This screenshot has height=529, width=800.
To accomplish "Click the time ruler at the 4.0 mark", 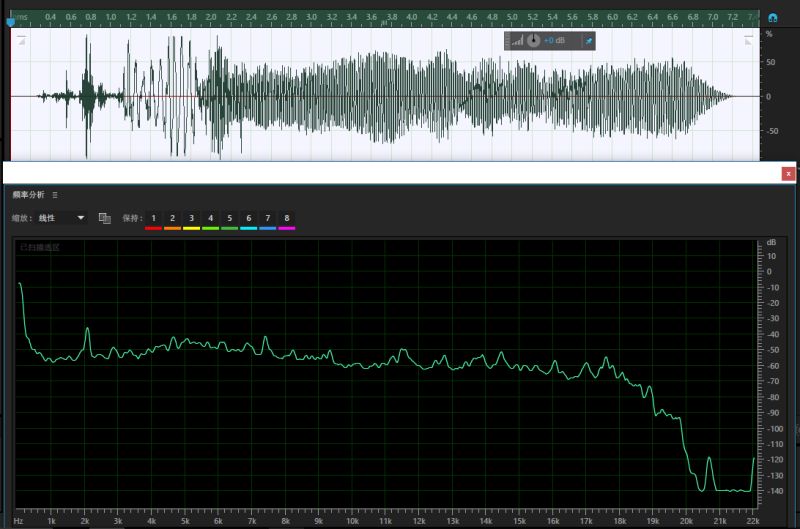I will point(412,17).
